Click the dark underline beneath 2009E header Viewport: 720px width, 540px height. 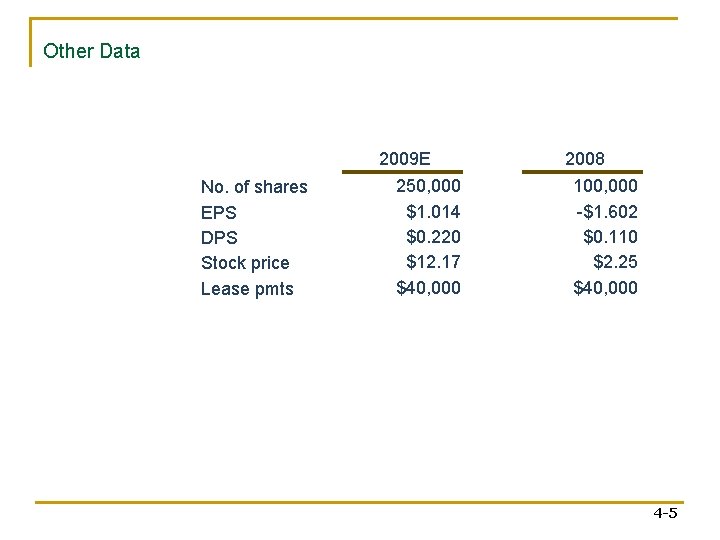[403, 171]
